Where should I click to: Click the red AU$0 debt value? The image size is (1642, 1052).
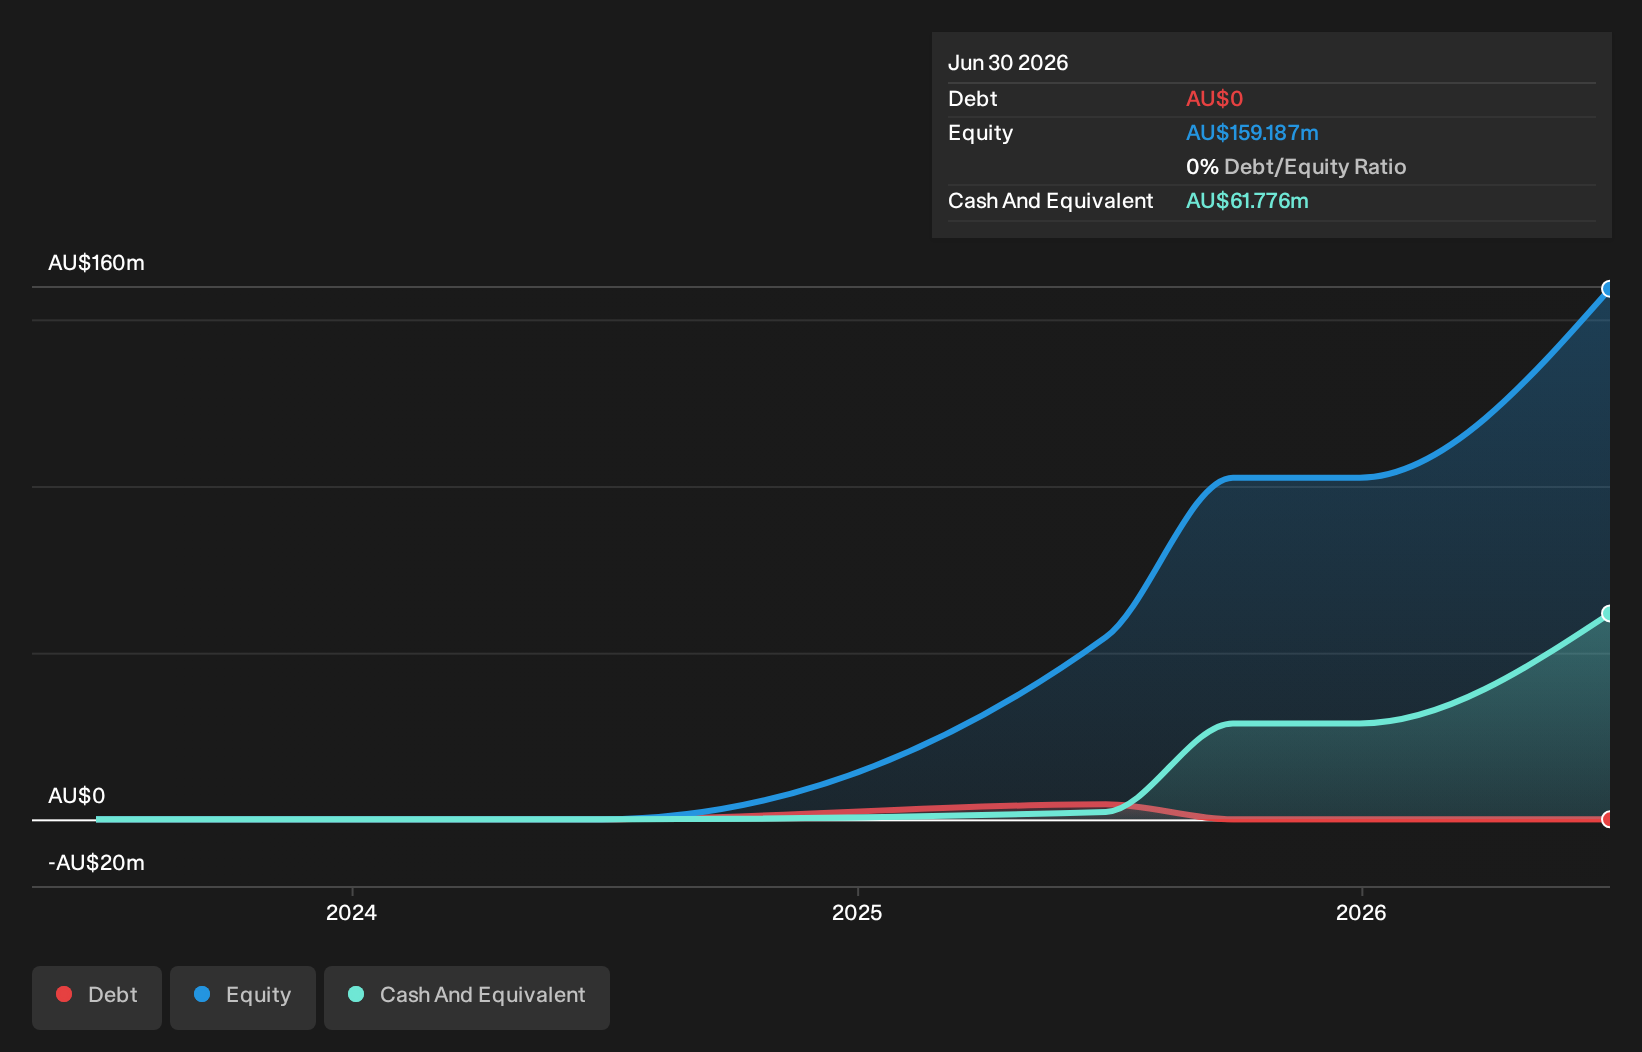coord(1214,99)
